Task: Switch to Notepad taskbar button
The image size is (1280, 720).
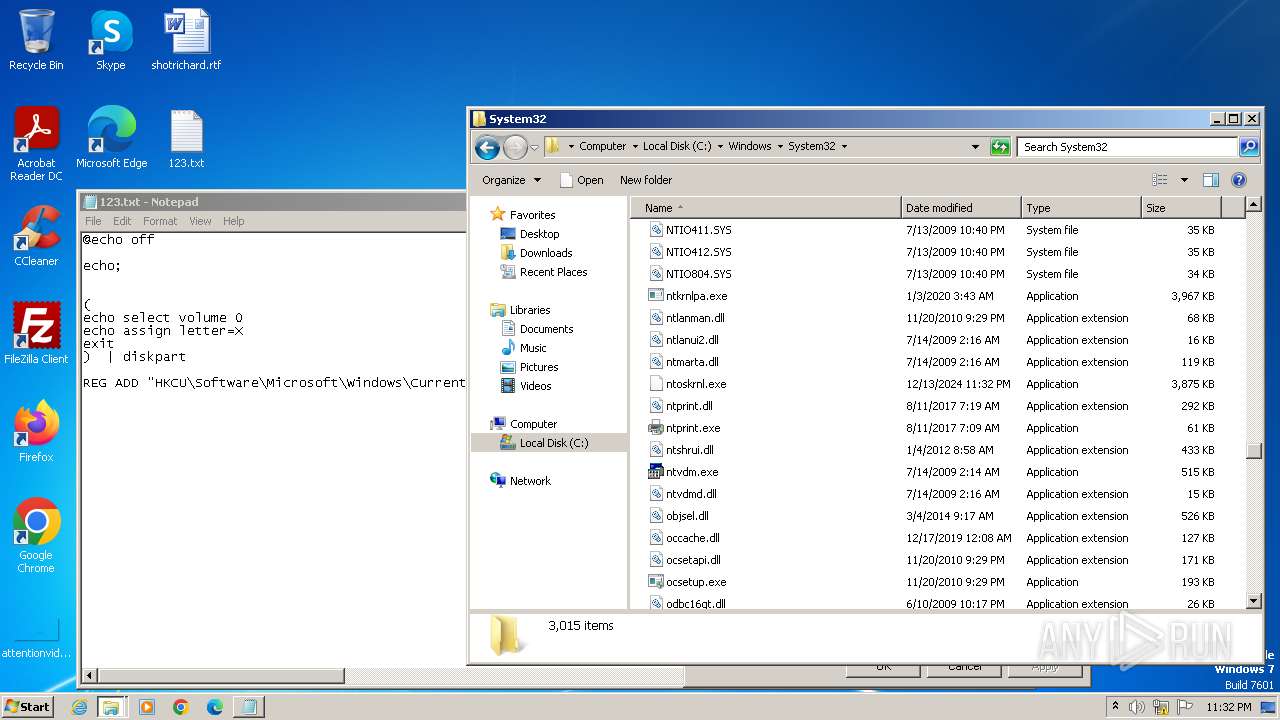Action: click(249, 707)
